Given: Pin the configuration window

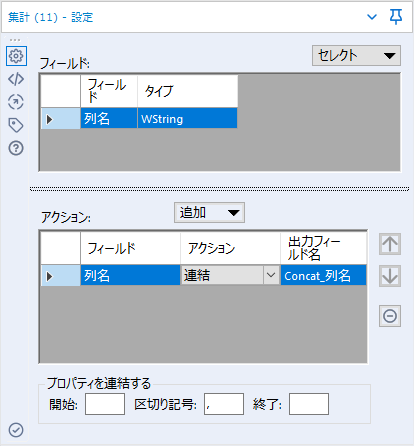Looking at the screenshot, I should click(396, 17).
